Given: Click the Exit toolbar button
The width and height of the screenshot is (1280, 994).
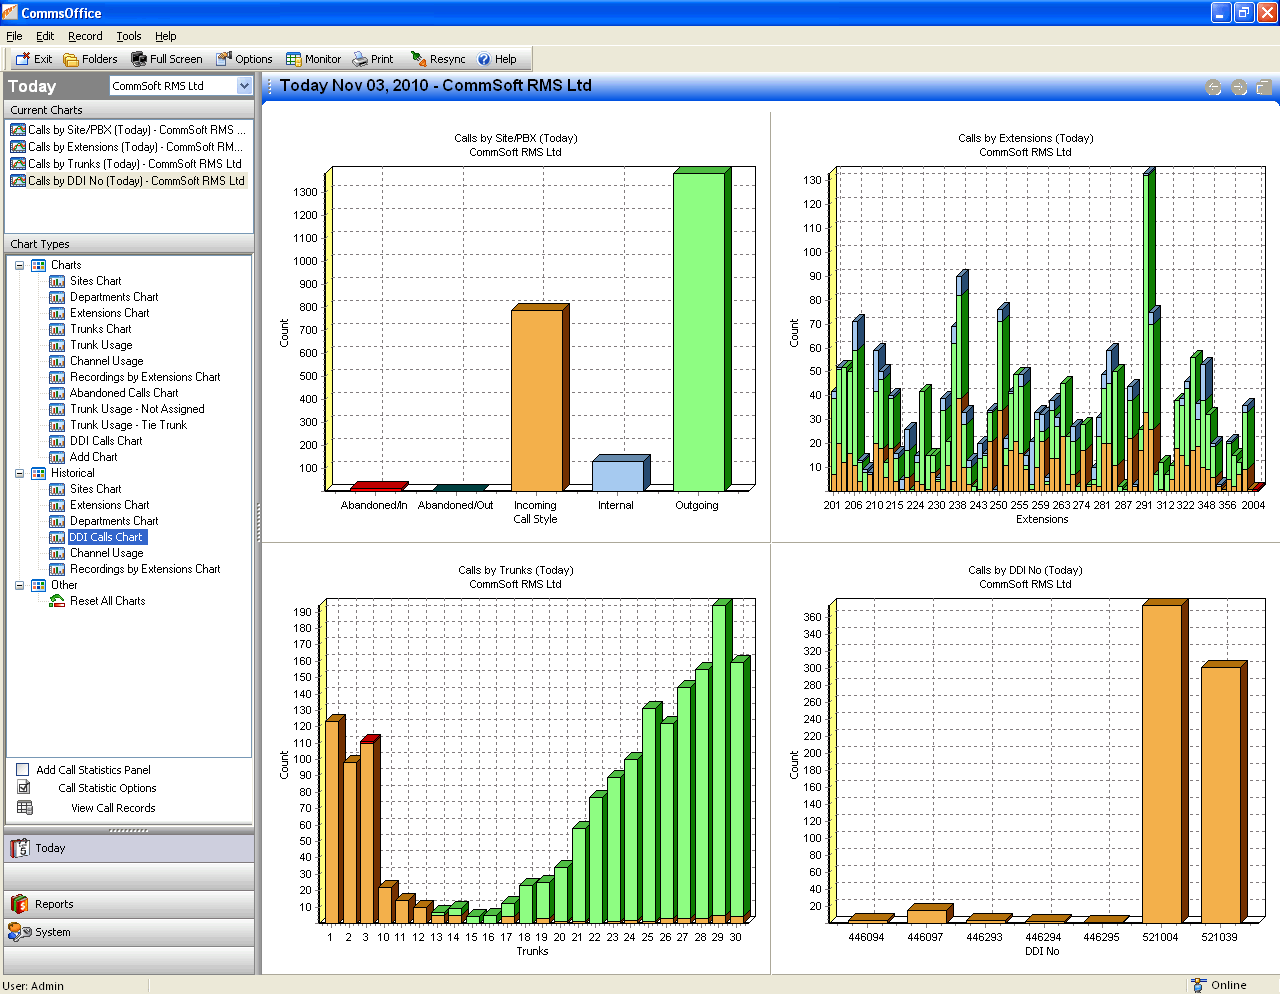Looking at the screenshot, I should coord(34,59).
